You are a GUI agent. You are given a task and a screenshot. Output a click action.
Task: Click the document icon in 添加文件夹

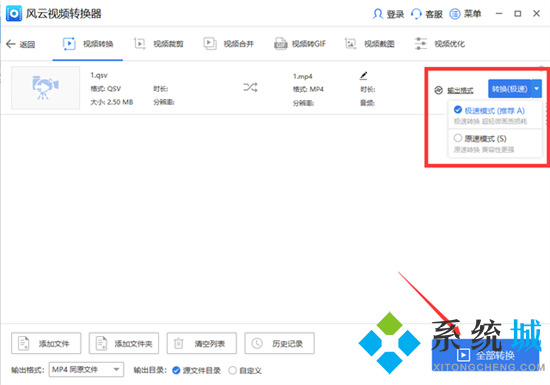point(101,343)
